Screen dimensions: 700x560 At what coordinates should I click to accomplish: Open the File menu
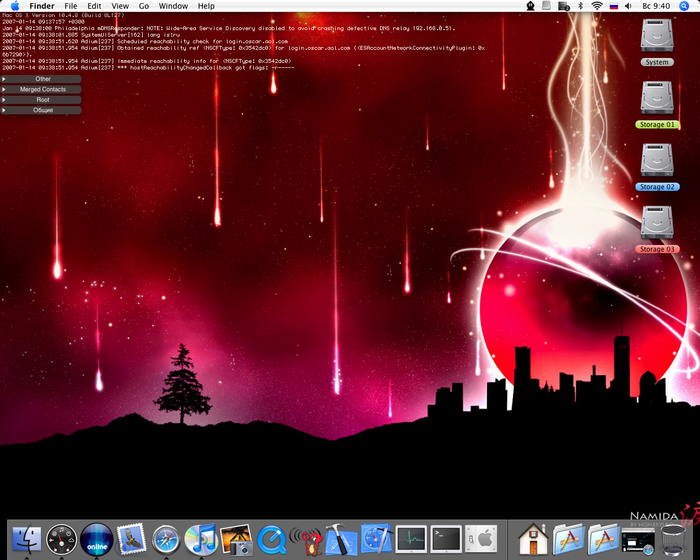point(71,6)
